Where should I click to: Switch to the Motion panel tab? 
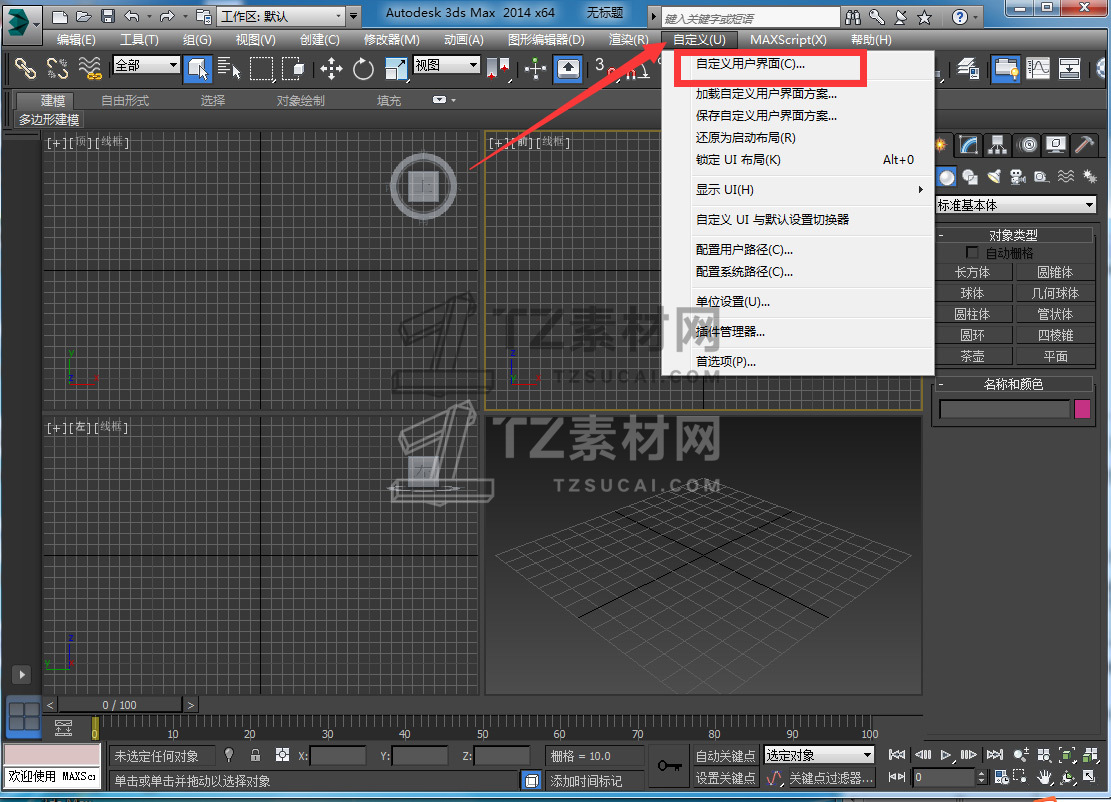[1027, 145]
